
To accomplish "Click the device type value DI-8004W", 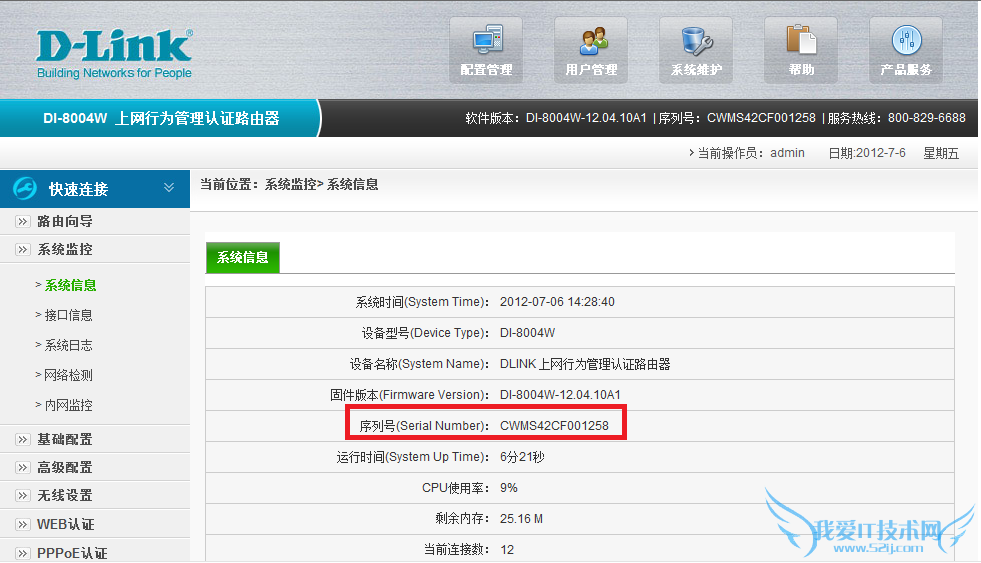I will click(x=527, y=333).
